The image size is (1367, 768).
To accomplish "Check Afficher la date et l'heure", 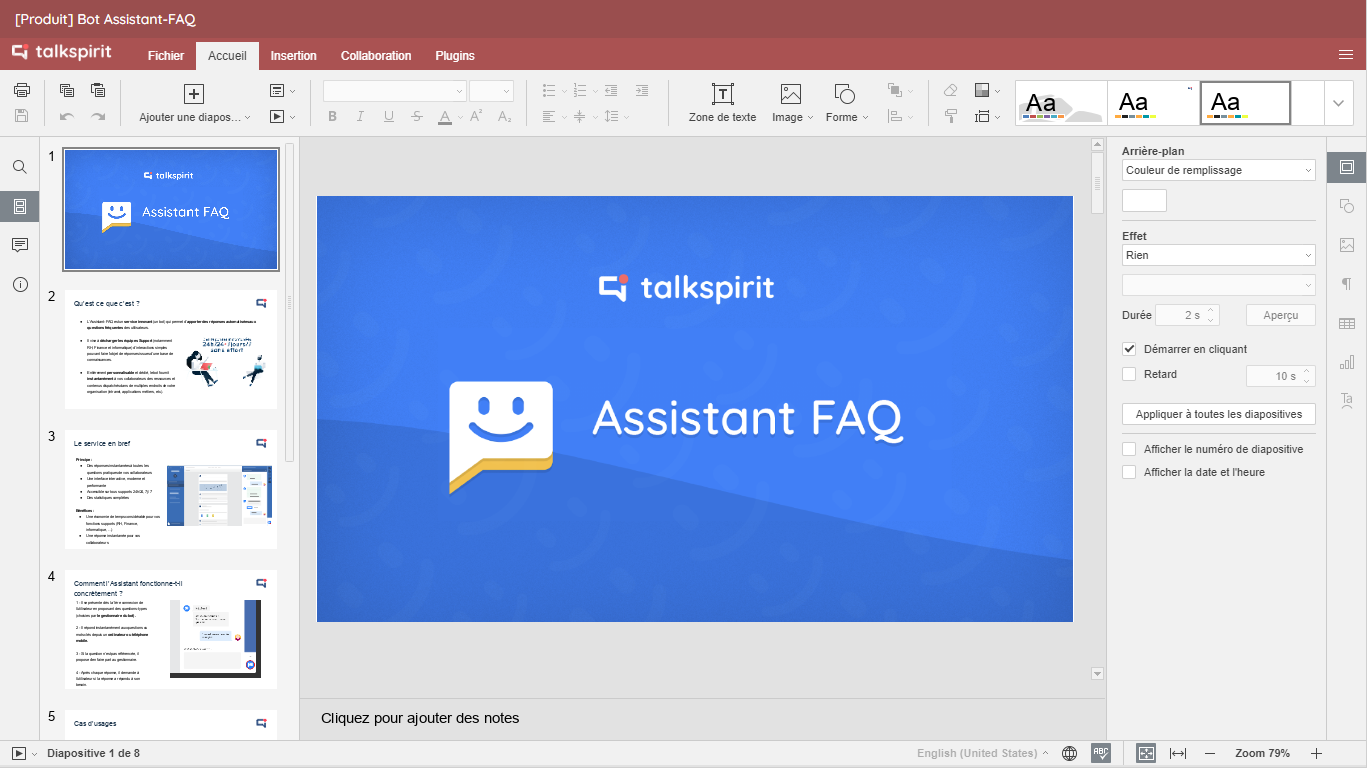I will 1129,472.
